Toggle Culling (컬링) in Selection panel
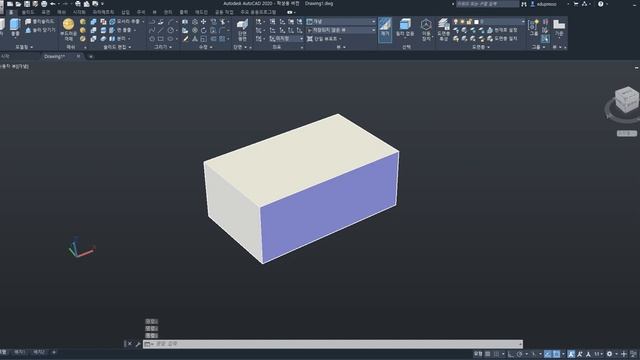The height and width of the screenshot is (360, 640). tap(385, 29)
